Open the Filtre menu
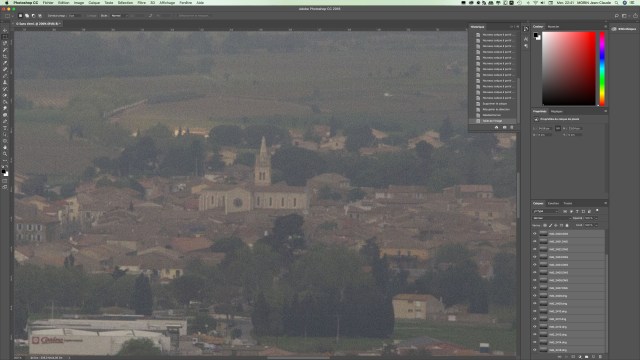Viewport: 640px width, 360px height. pyautogui.click(x=141, y=2)
